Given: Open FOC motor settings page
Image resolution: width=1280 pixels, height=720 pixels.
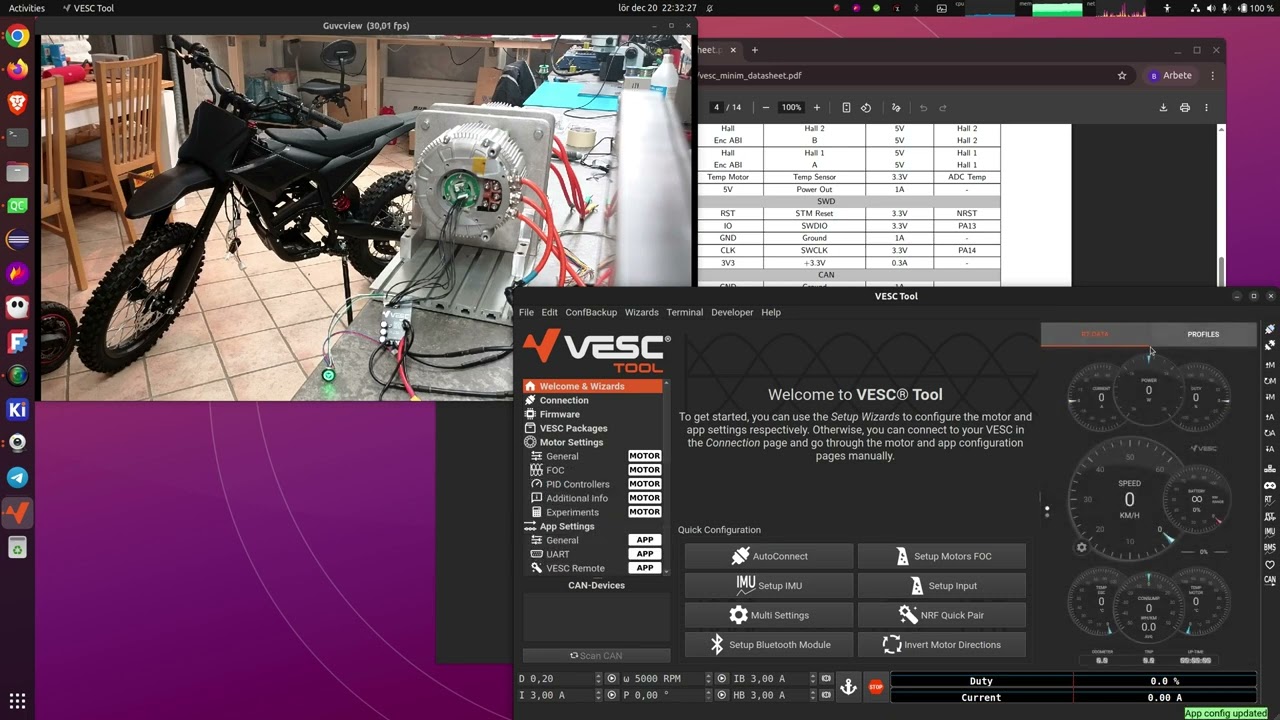Looking at the screenshot, I should coord(592,470).
